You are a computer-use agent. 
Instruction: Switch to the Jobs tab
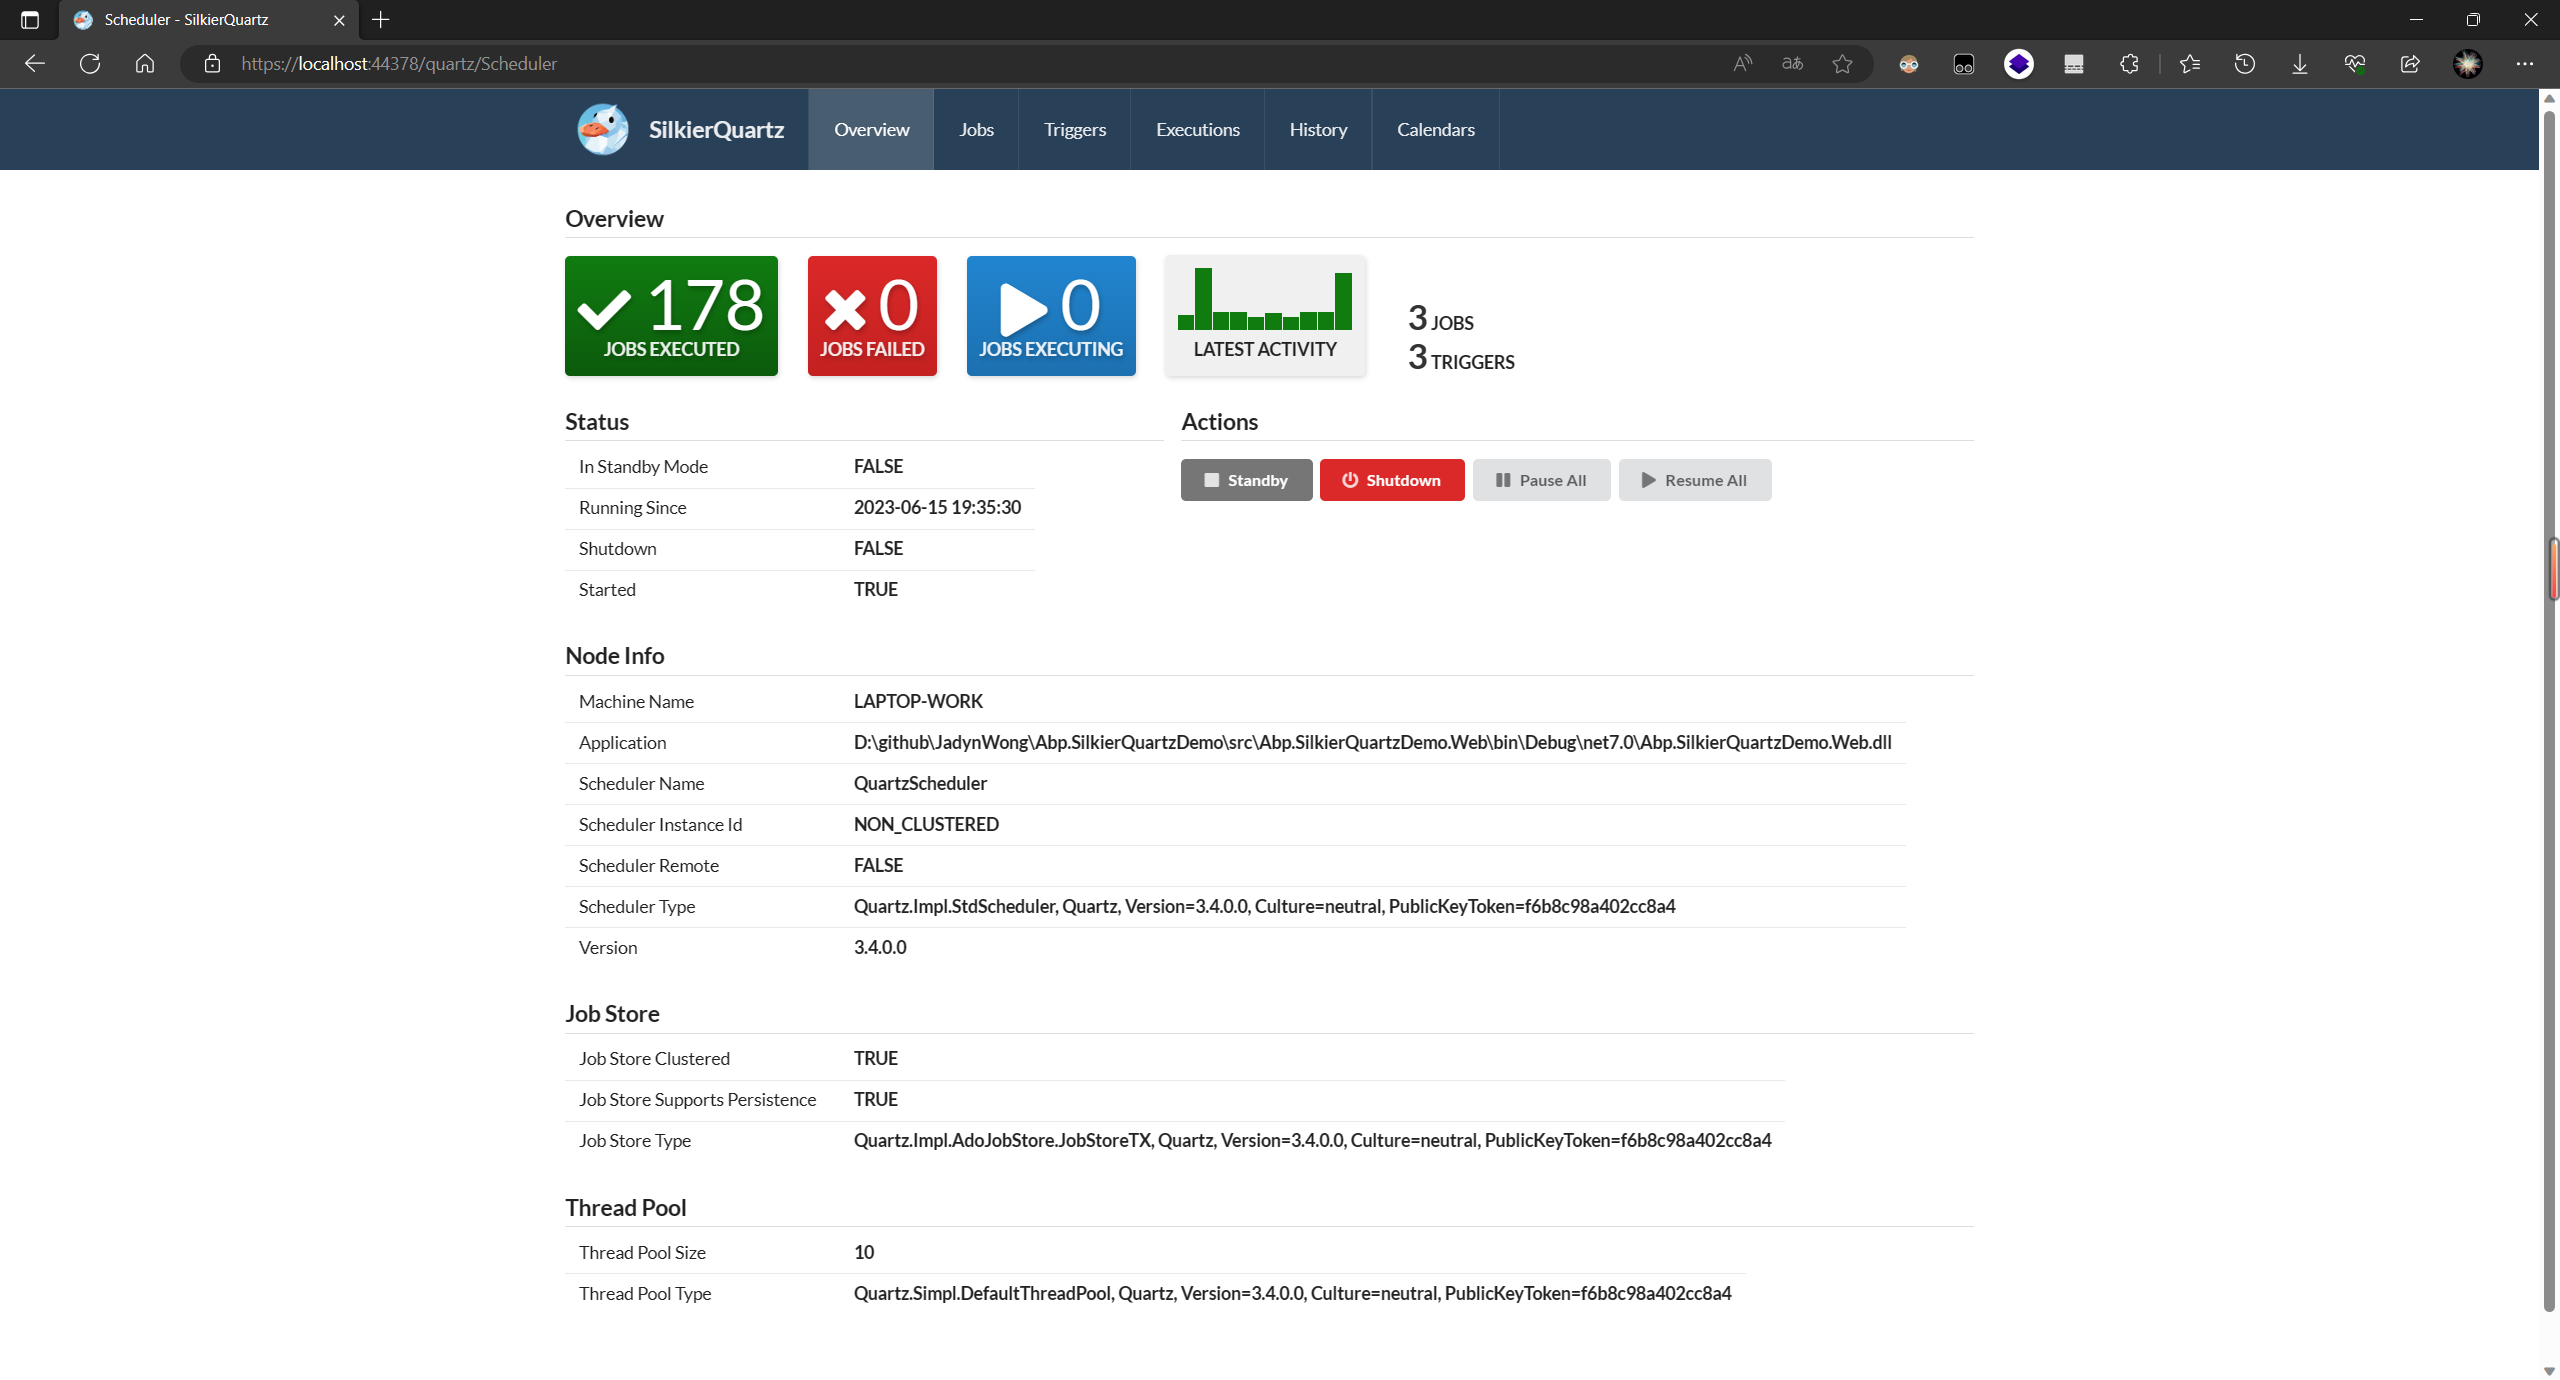[976, 129]
